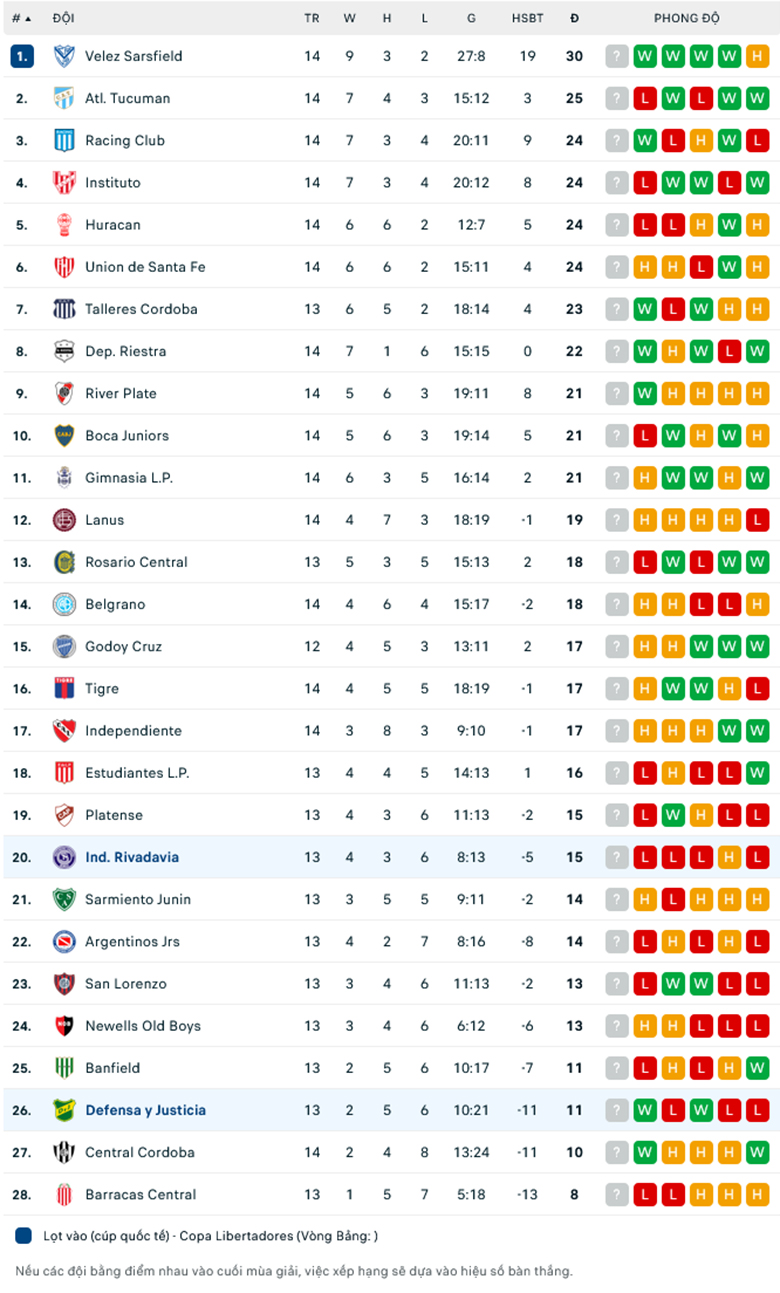Click the San Lorenzo club logo
The height and width of the screenshot is (1293, 780).
[64, 983]
